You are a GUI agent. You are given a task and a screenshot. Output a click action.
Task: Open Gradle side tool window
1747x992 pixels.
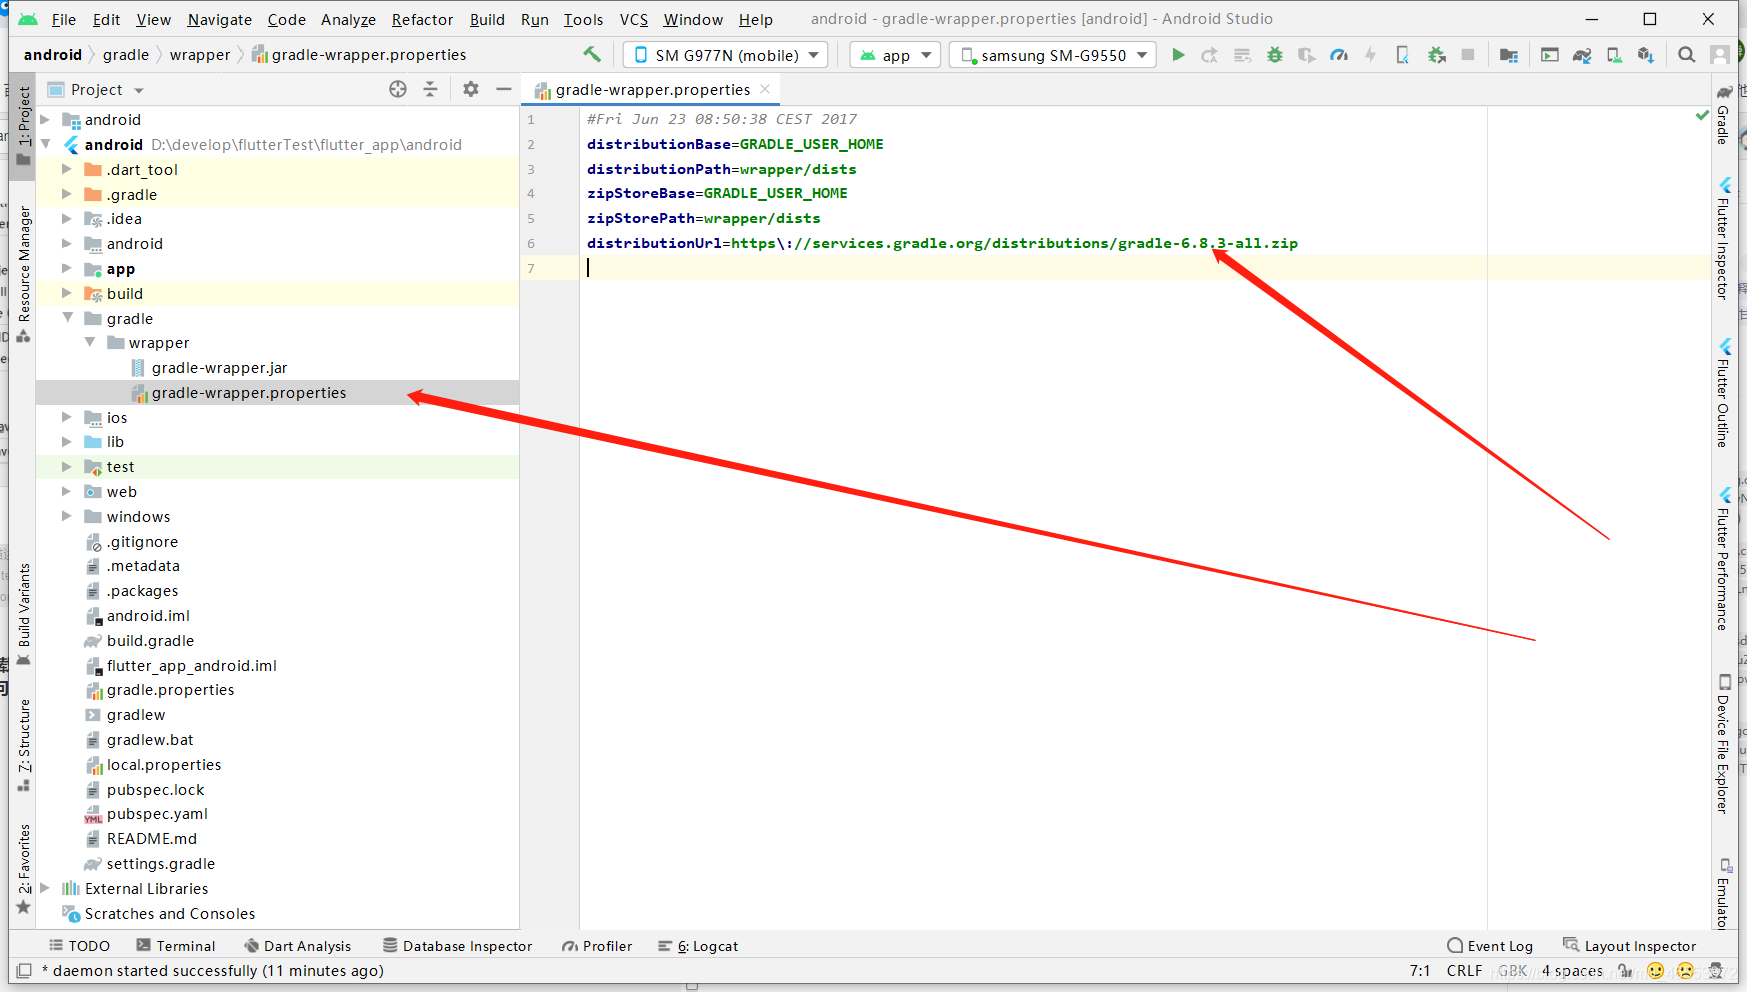[1723, 113]
